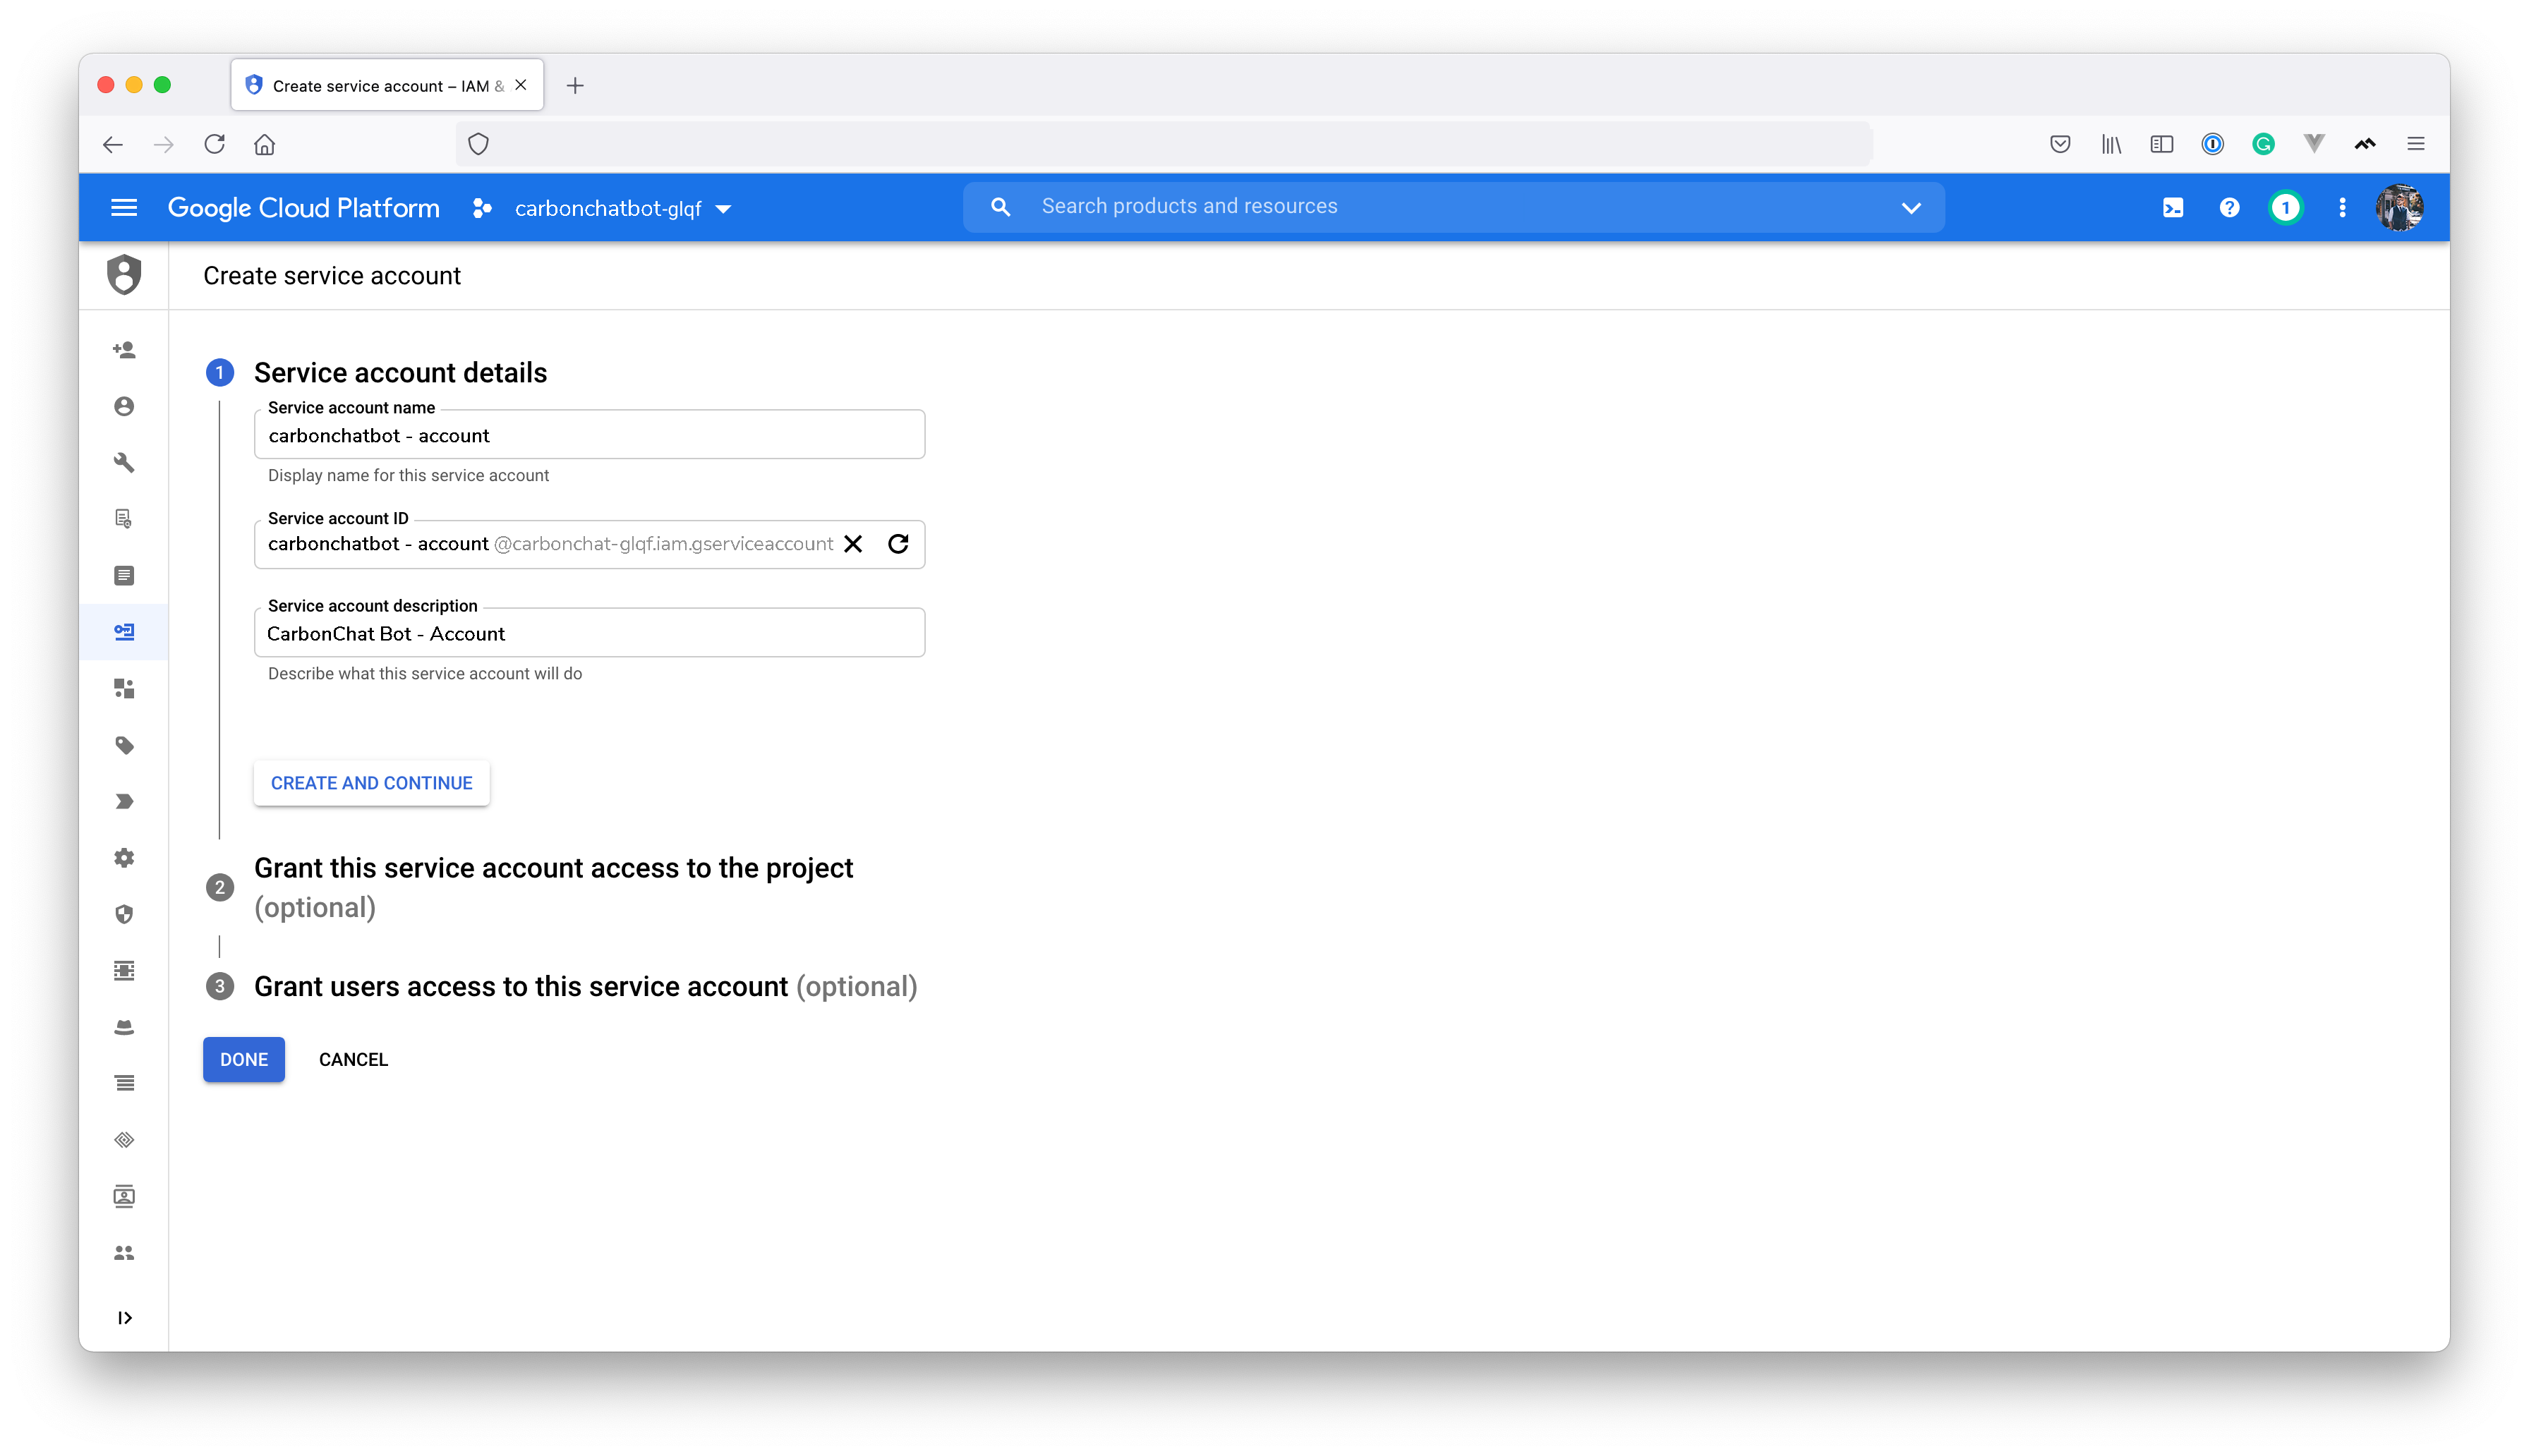Click the Service account description field

click(589, 634)
